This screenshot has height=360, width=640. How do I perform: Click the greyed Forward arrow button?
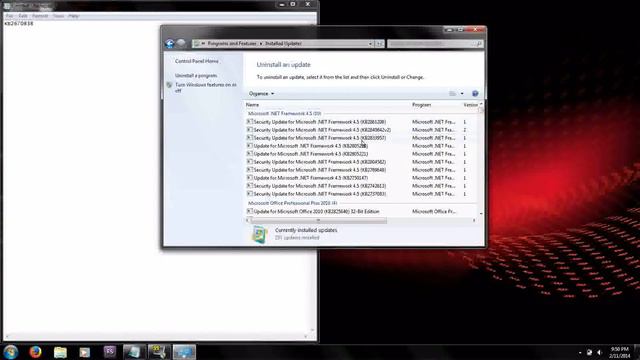181,43
